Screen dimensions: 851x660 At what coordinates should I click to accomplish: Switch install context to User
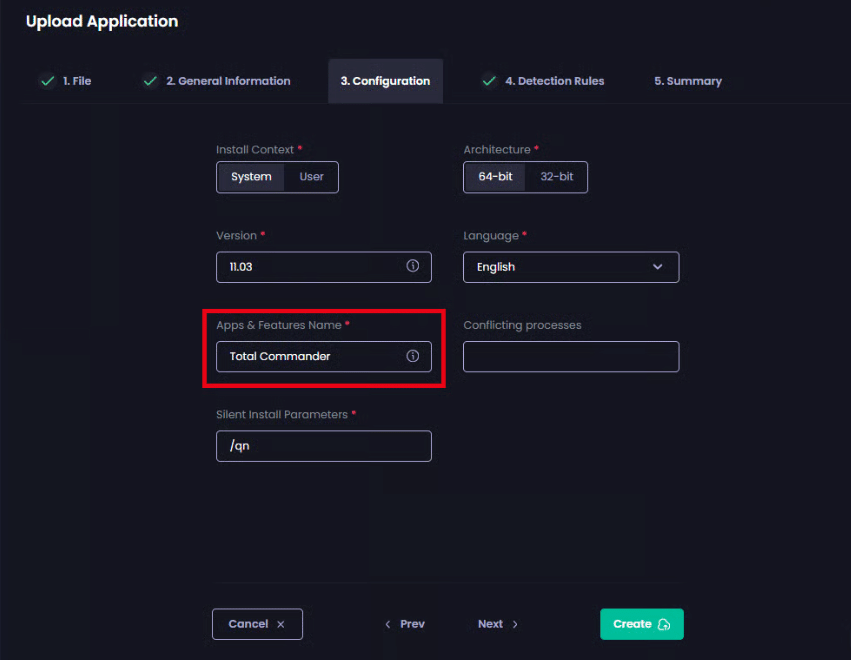pyautogui.click(x=312, y=177)
